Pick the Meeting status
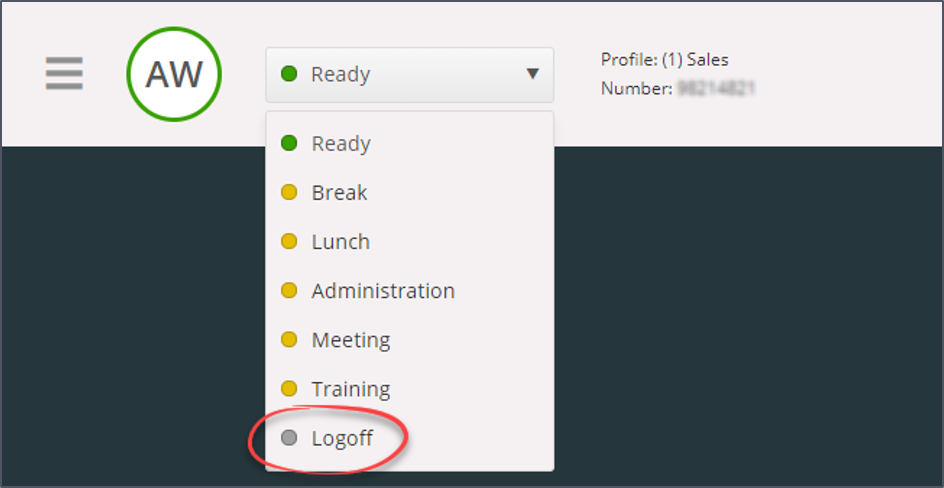Image resolution: width=944 pixels, height=488 pixels. [x=351, y=340]
